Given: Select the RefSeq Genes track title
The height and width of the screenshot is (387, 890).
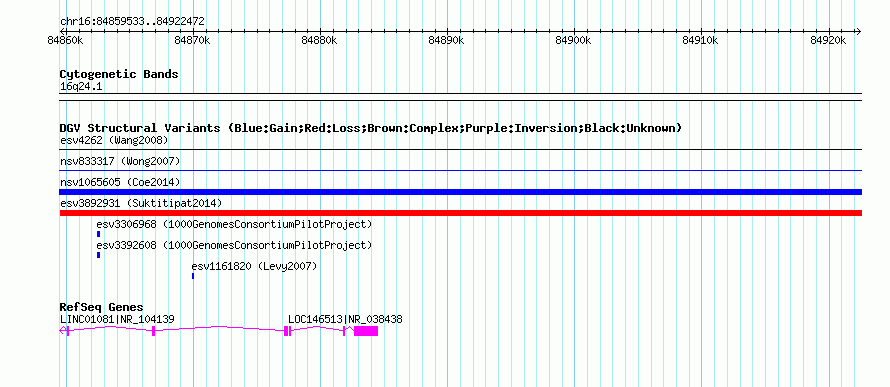Looking at the screenshot, I should 102,308.
